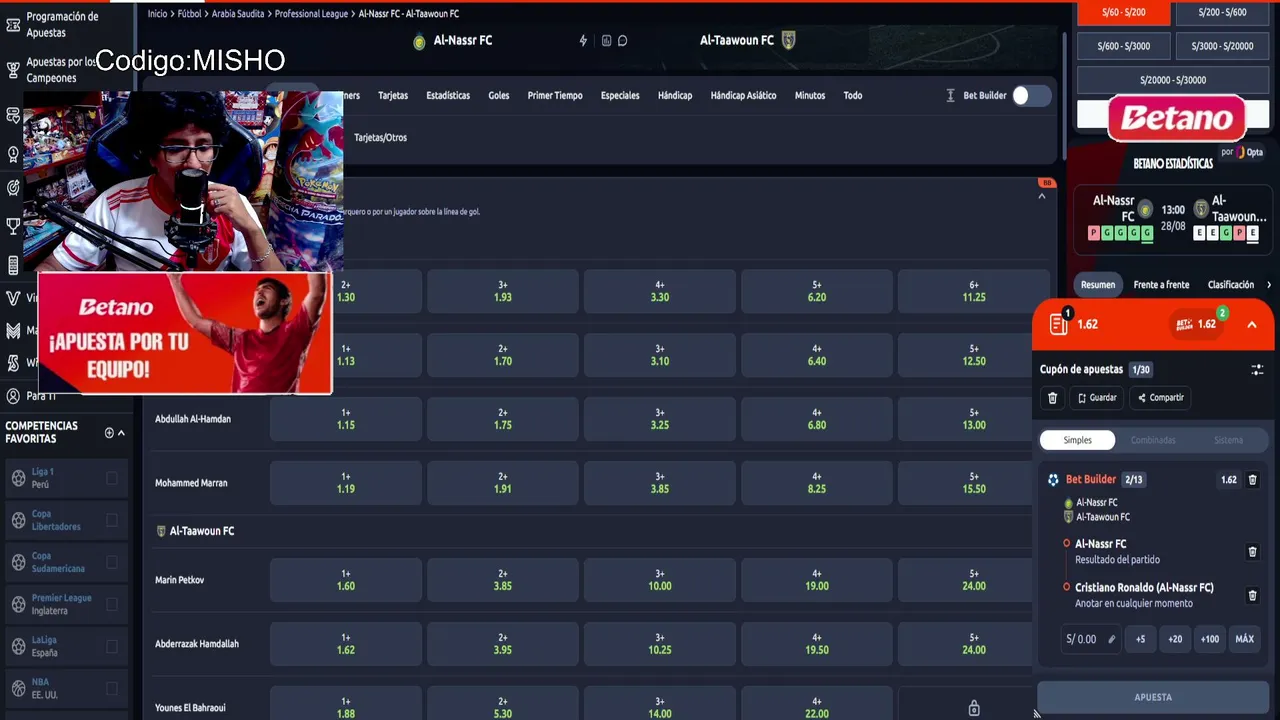Image resolution: width=1280 pixels, height=720 pixels.
Task: Open the Primer Tiempo market tab
Action: coord(555,96)
